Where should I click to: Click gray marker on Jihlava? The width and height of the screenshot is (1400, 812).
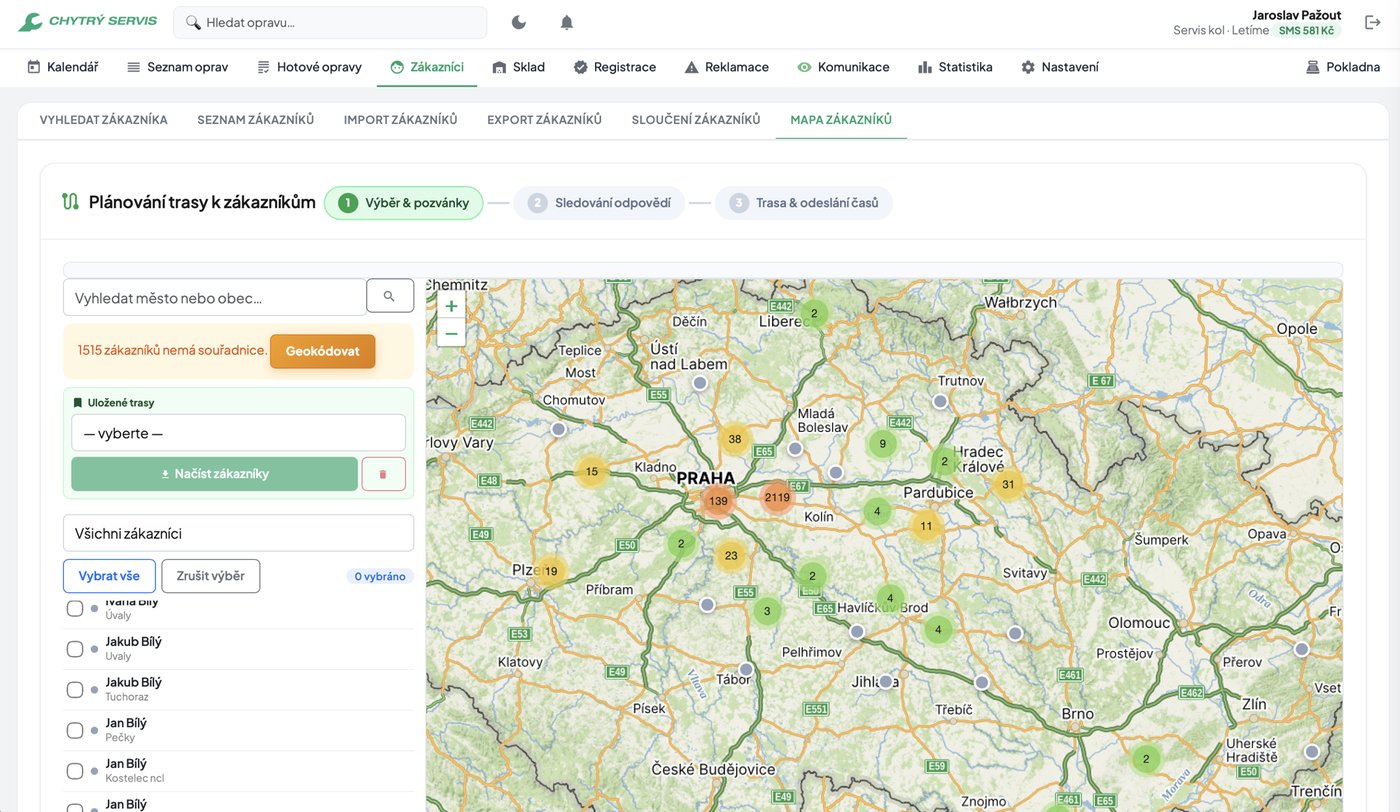pos(885,681)
